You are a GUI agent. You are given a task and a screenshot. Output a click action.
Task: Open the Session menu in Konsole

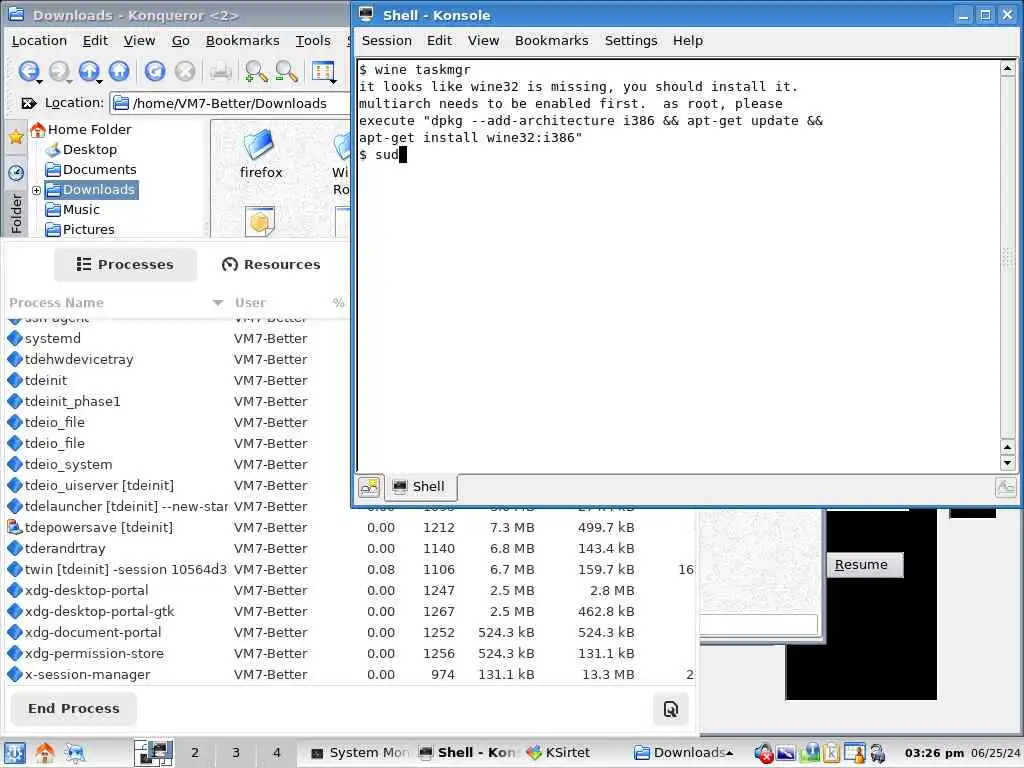[x=387, y=40]
